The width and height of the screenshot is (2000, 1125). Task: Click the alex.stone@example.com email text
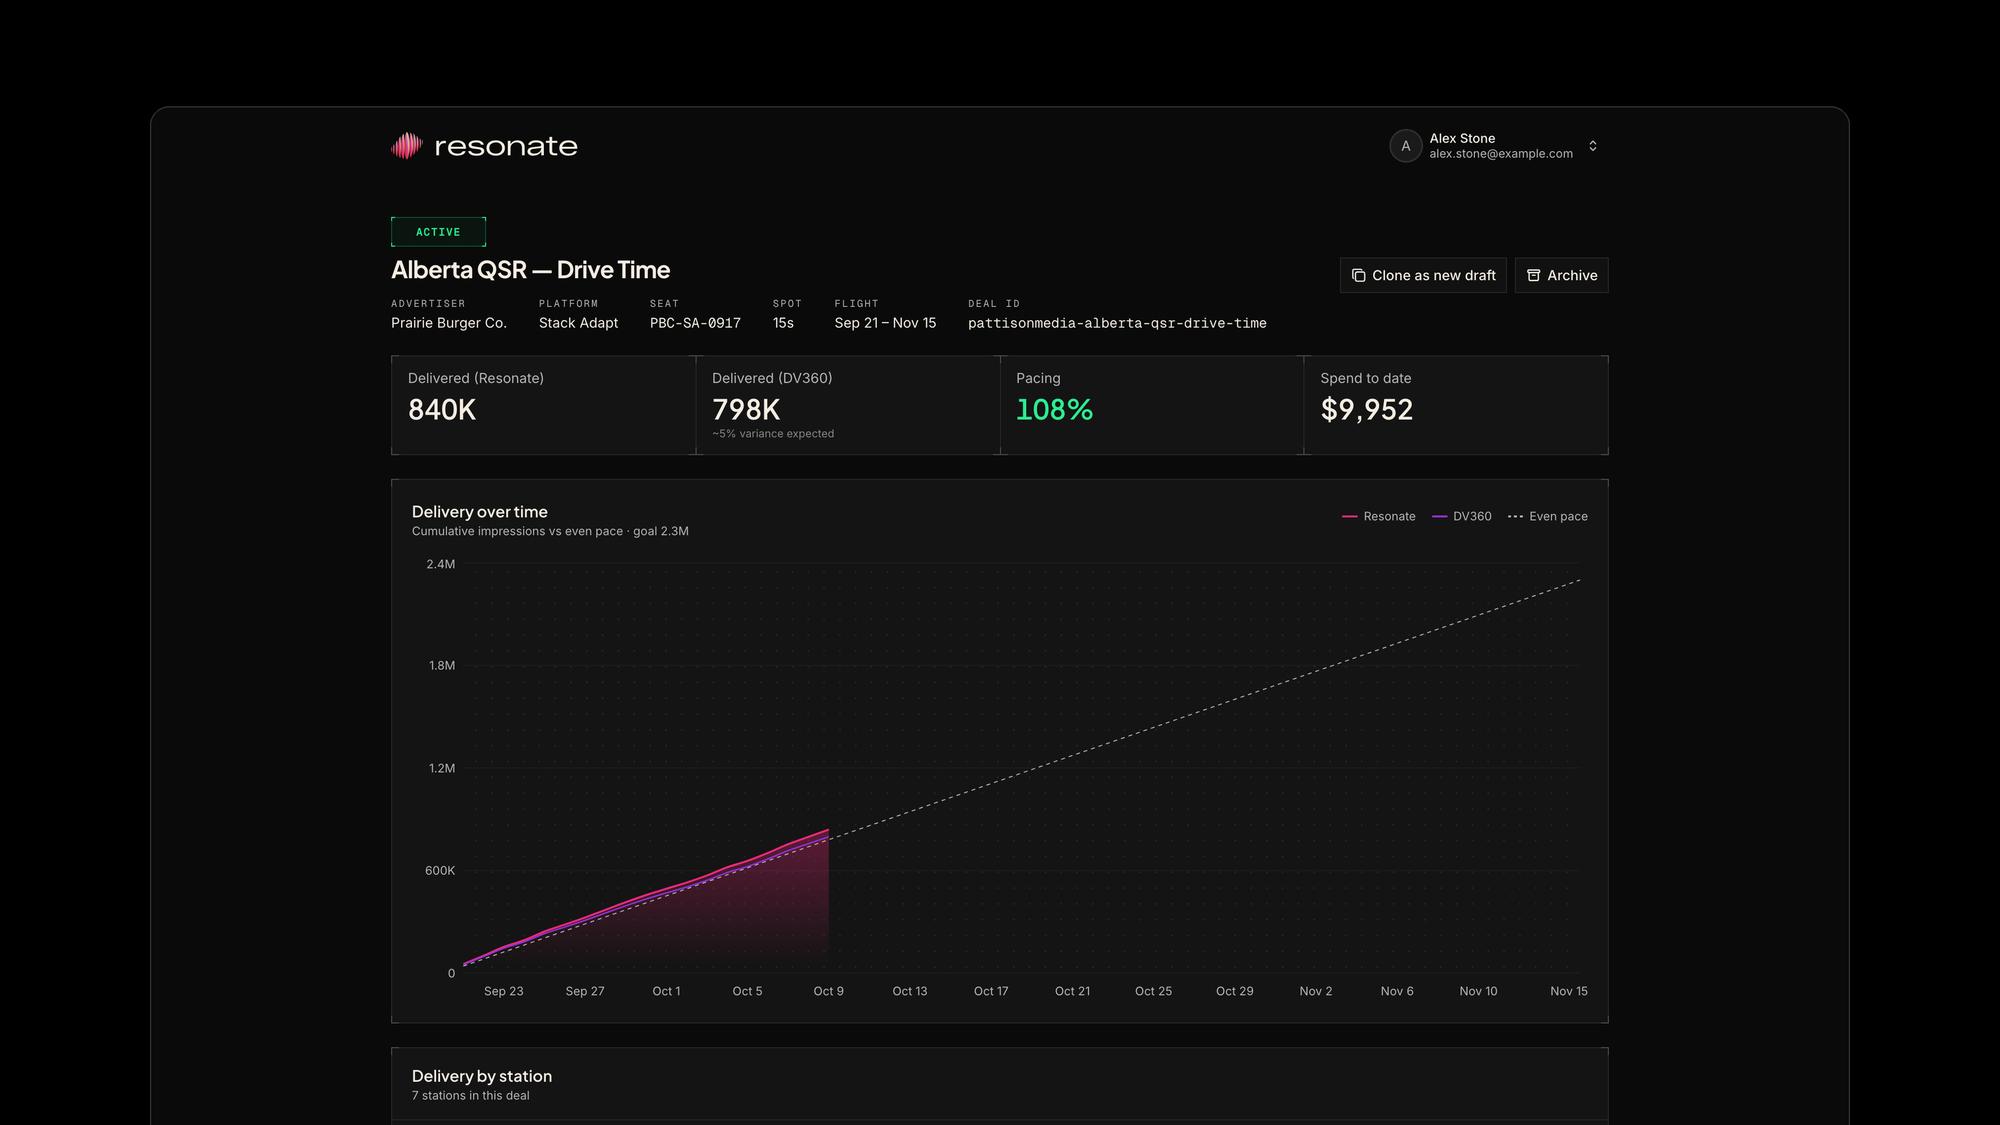click(x=1501, y=154)
